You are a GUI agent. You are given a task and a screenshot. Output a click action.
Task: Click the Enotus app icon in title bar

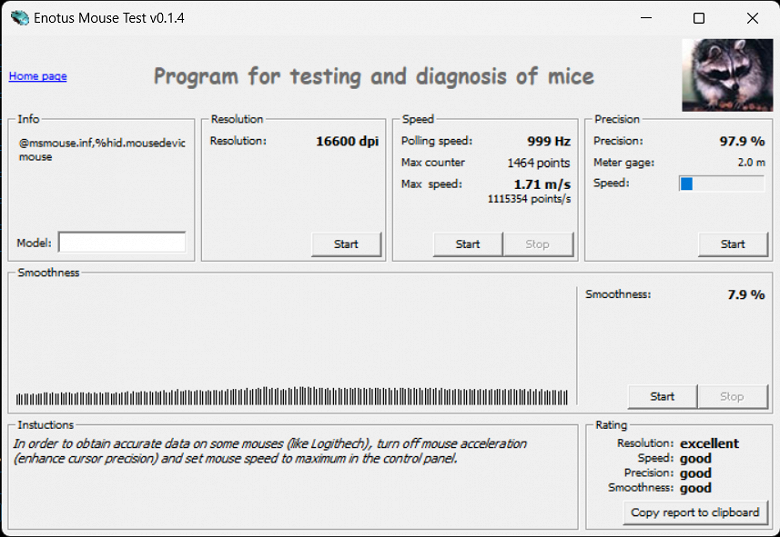point(20,18)
